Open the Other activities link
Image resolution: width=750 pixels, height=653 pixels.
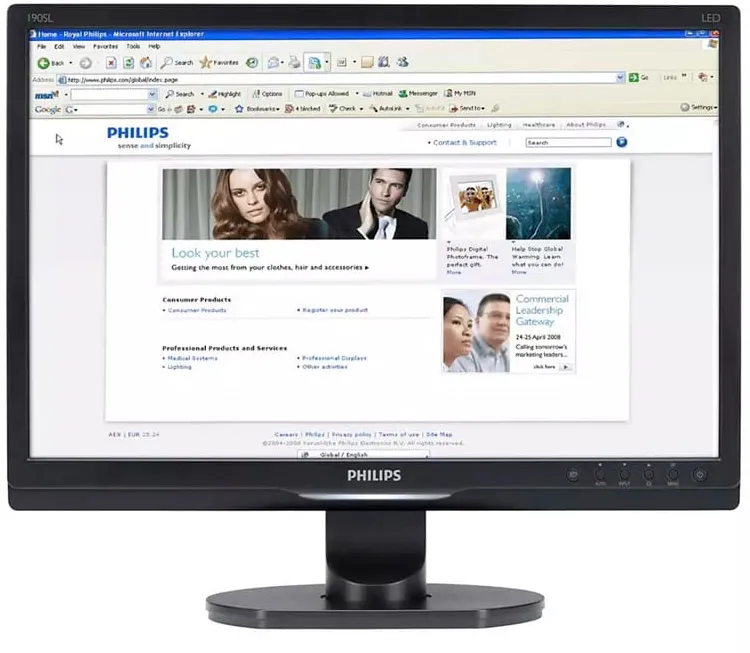pos(325,367)
